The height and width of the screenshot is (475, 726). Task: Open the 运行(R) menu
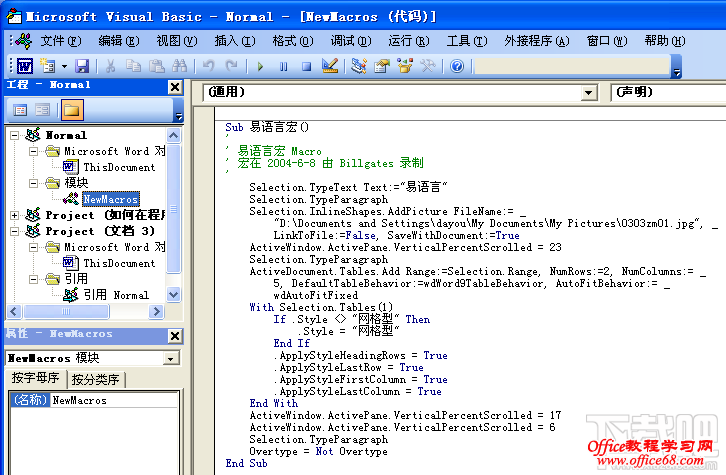coord(409,41)
